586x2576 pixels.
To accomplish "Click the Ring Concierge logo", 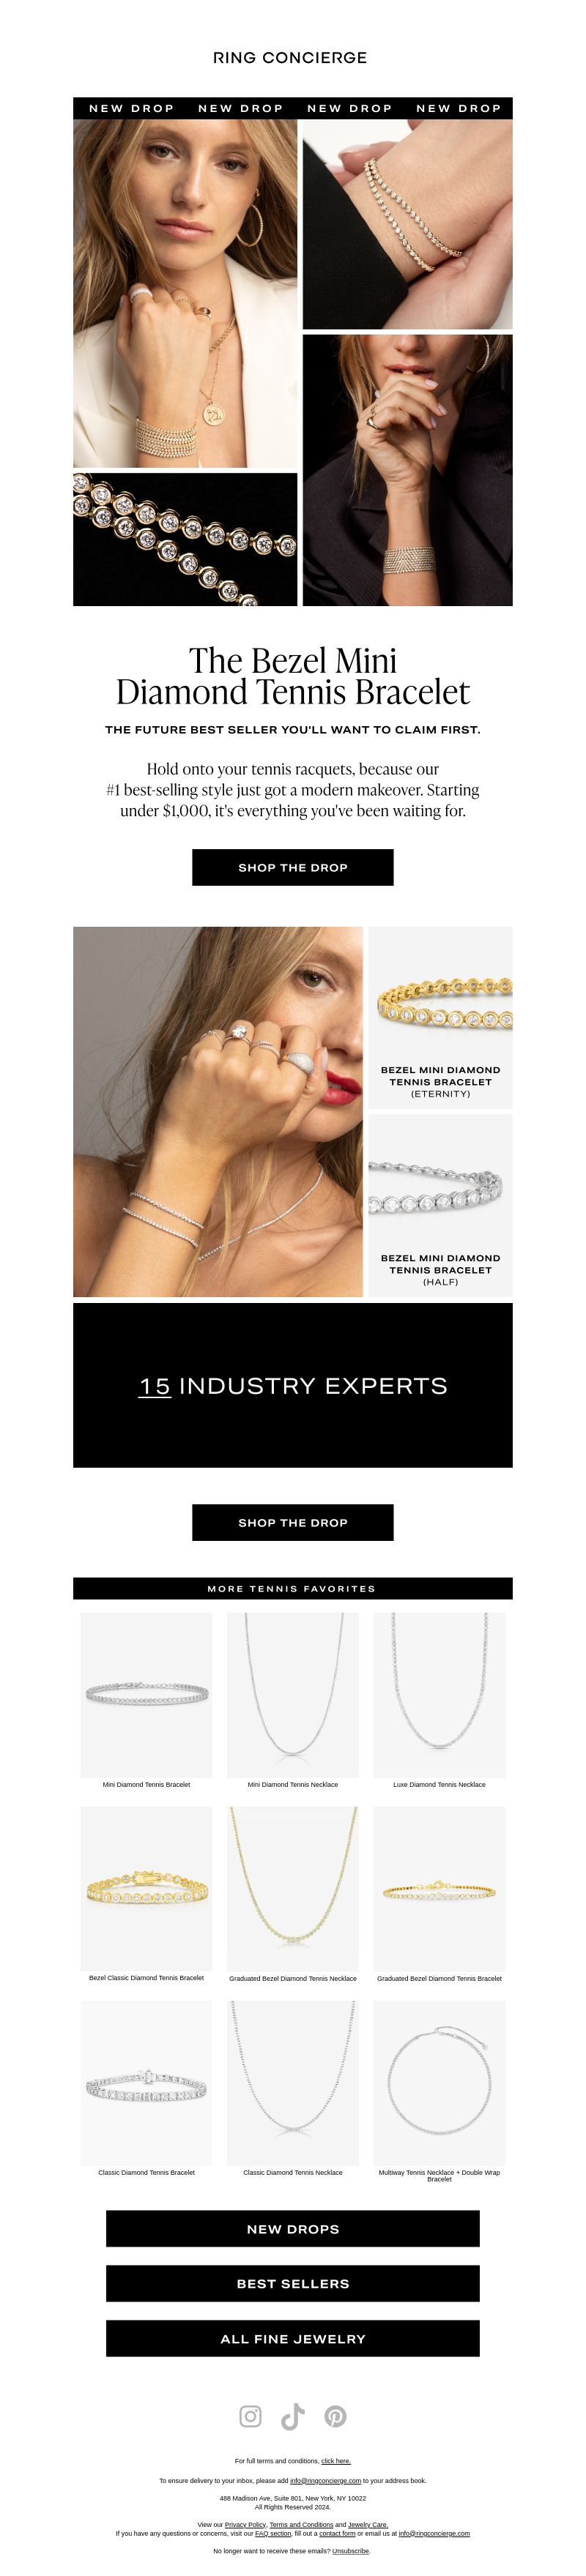I will (290, 58).
